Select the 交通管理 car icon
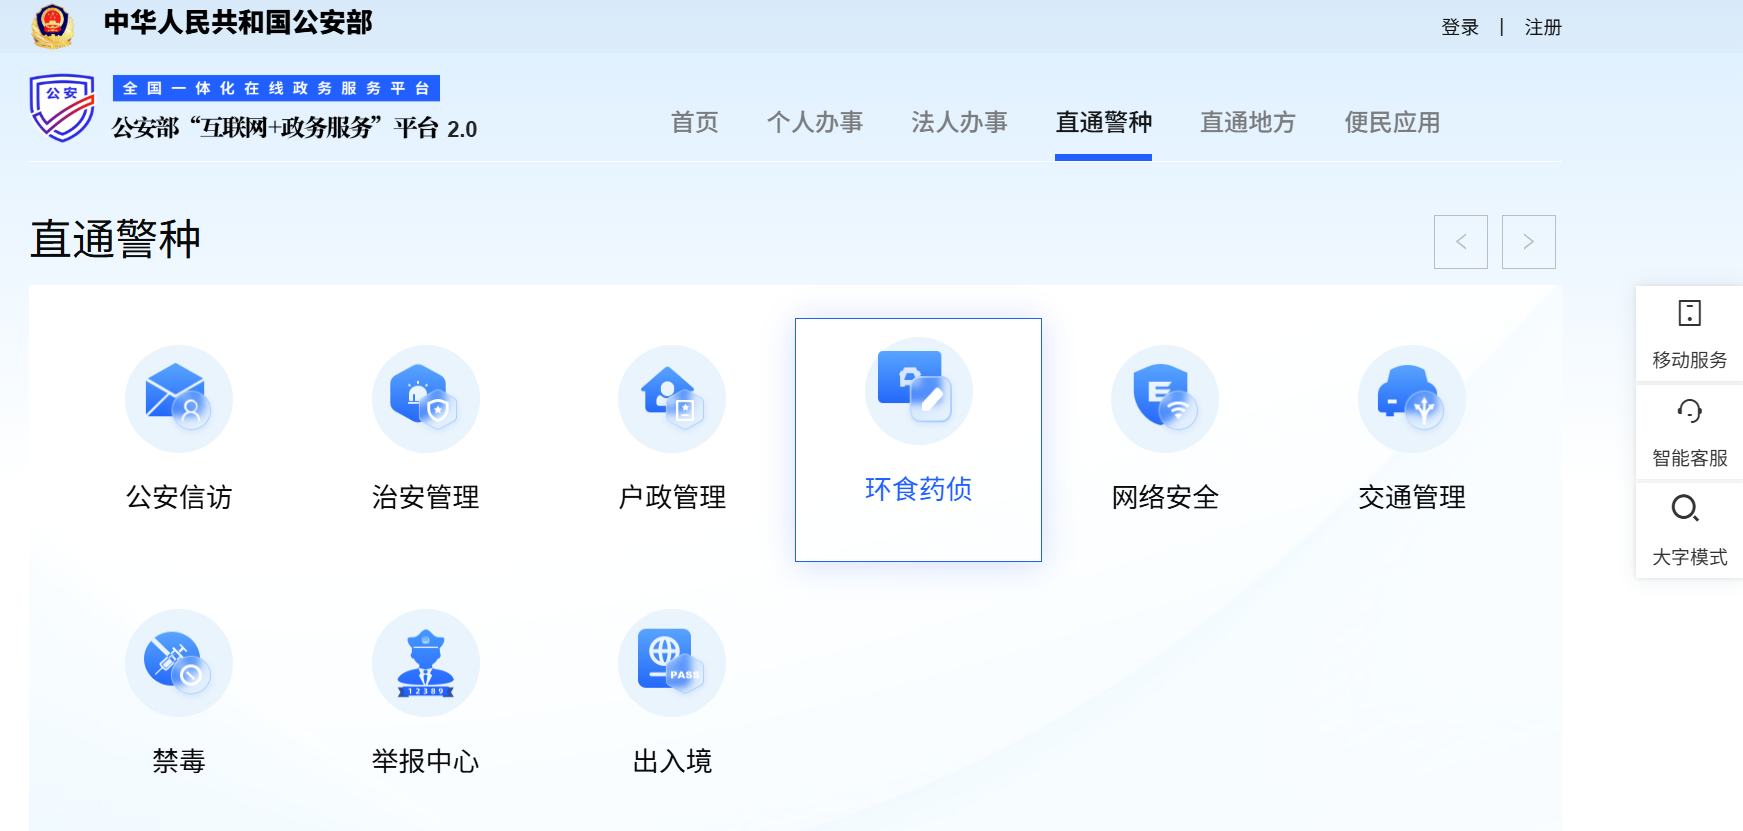This screenshot has width=1743, height=831. point(1411,398)
